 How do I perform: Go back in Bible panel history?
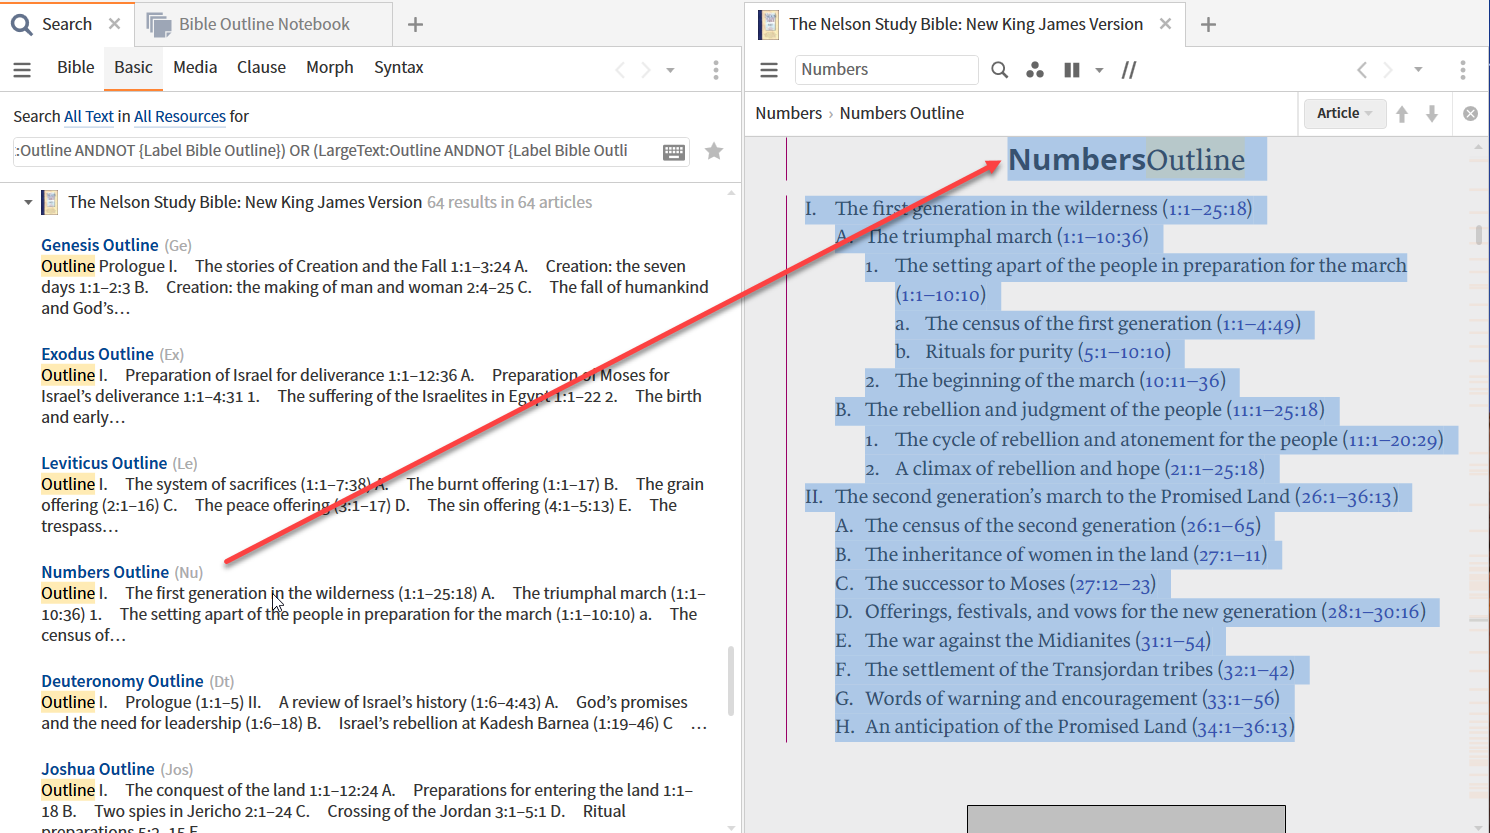click(1362, 69)
